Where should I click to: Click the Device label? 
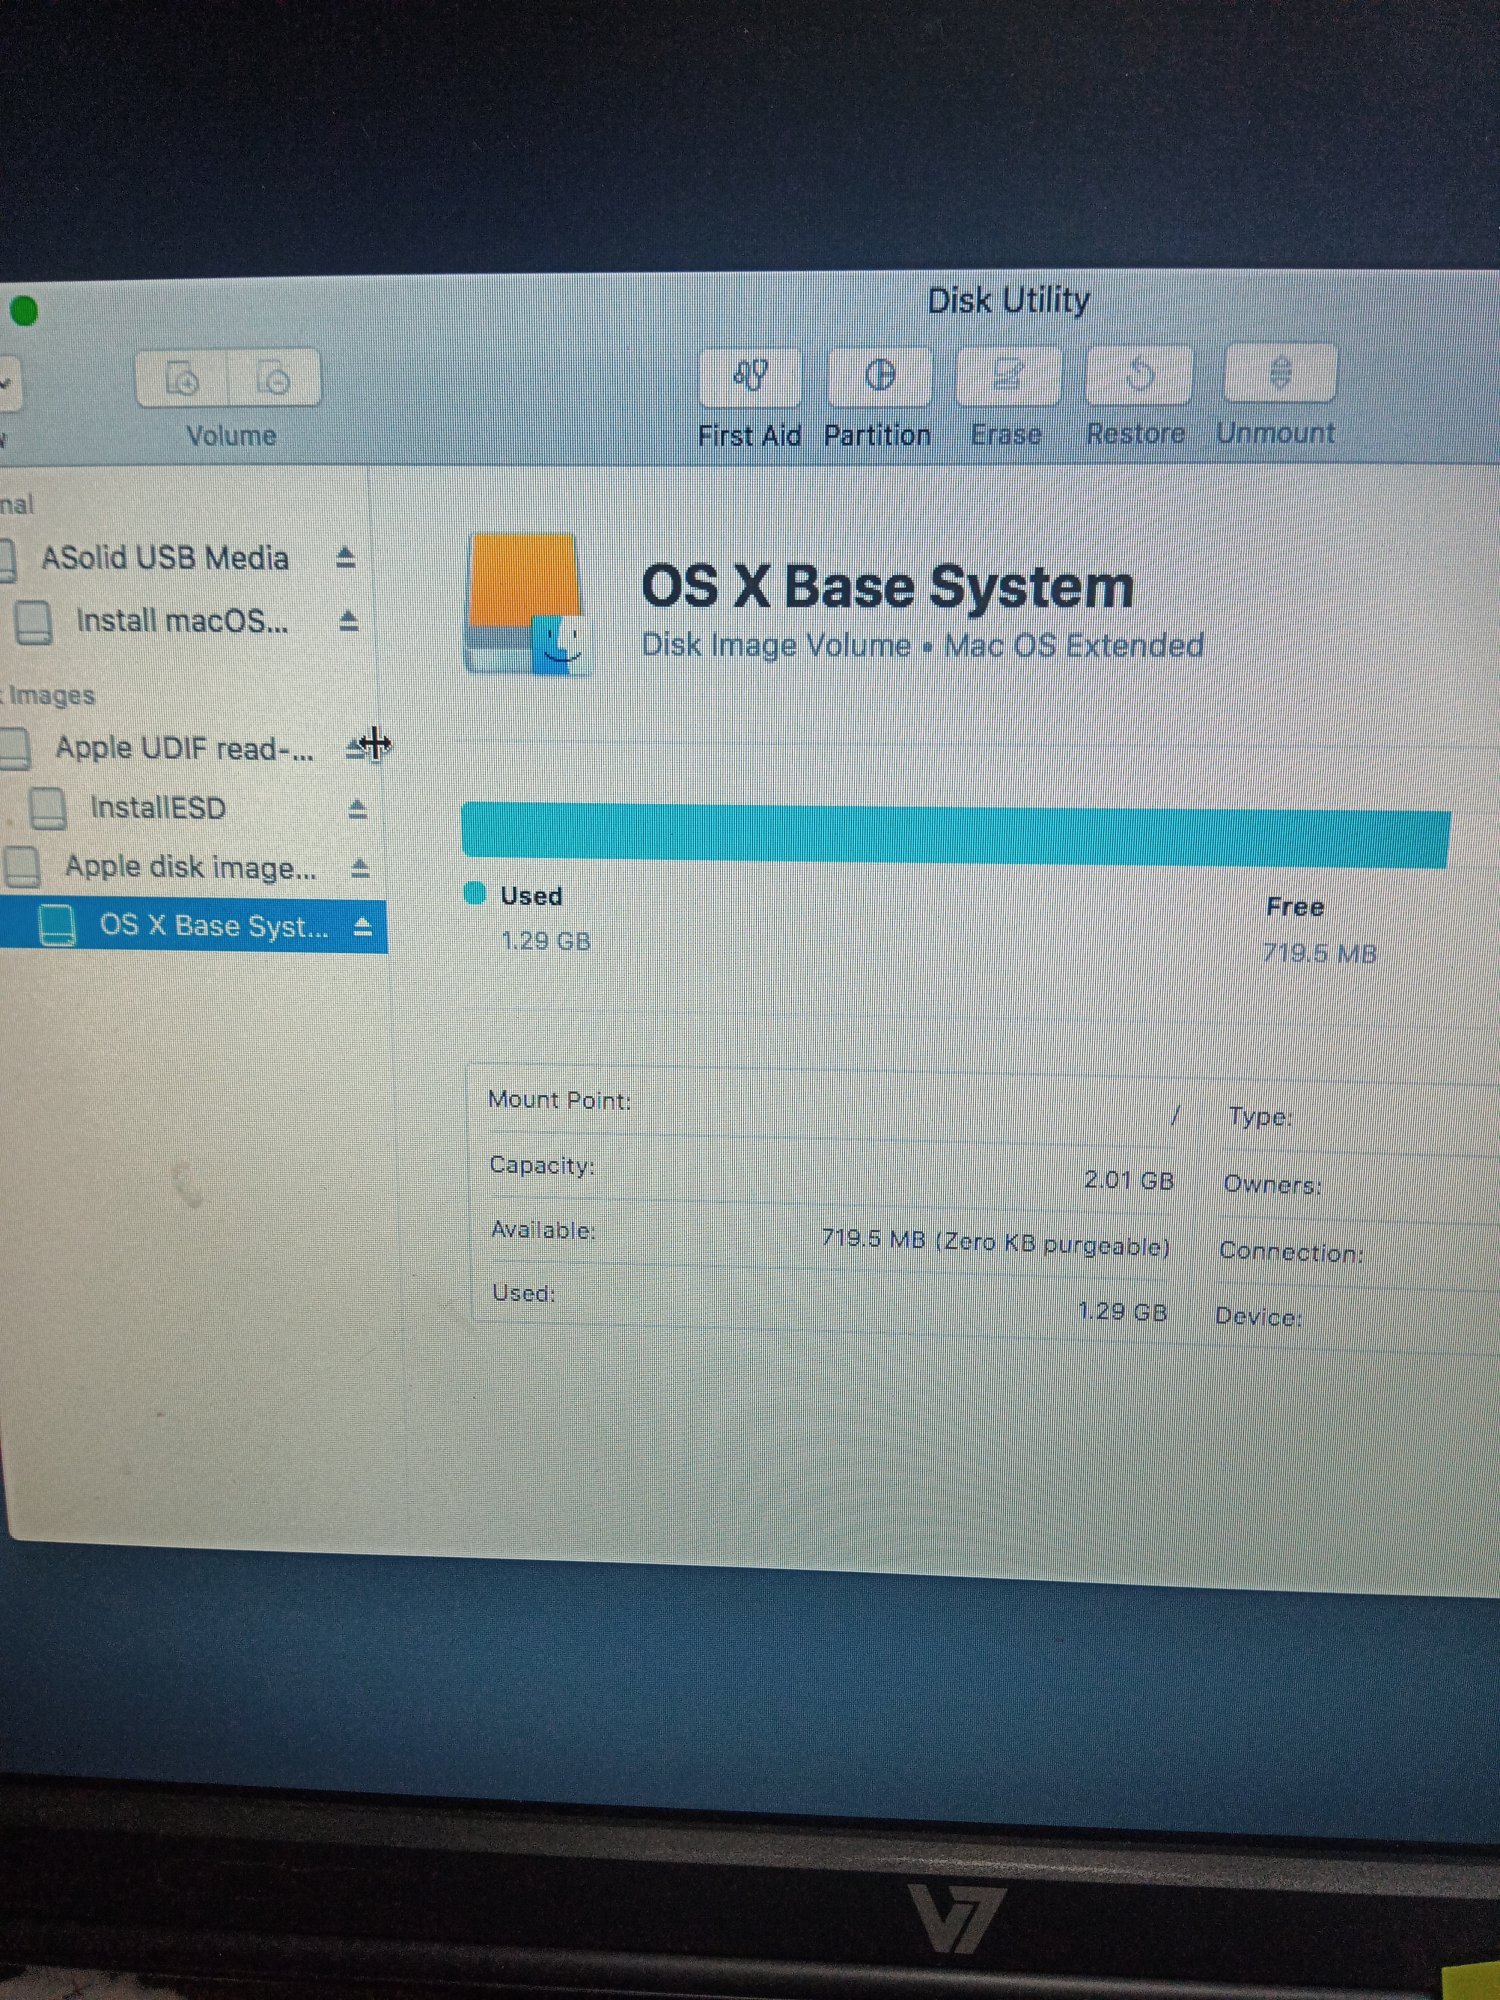(x=1259, y=1317)
